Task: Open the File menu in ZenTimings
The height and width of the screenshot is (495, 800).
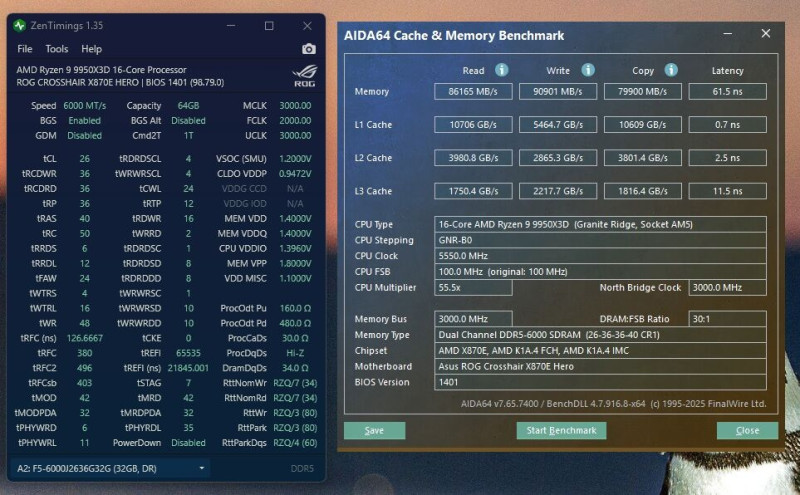Action: point(24,49)
